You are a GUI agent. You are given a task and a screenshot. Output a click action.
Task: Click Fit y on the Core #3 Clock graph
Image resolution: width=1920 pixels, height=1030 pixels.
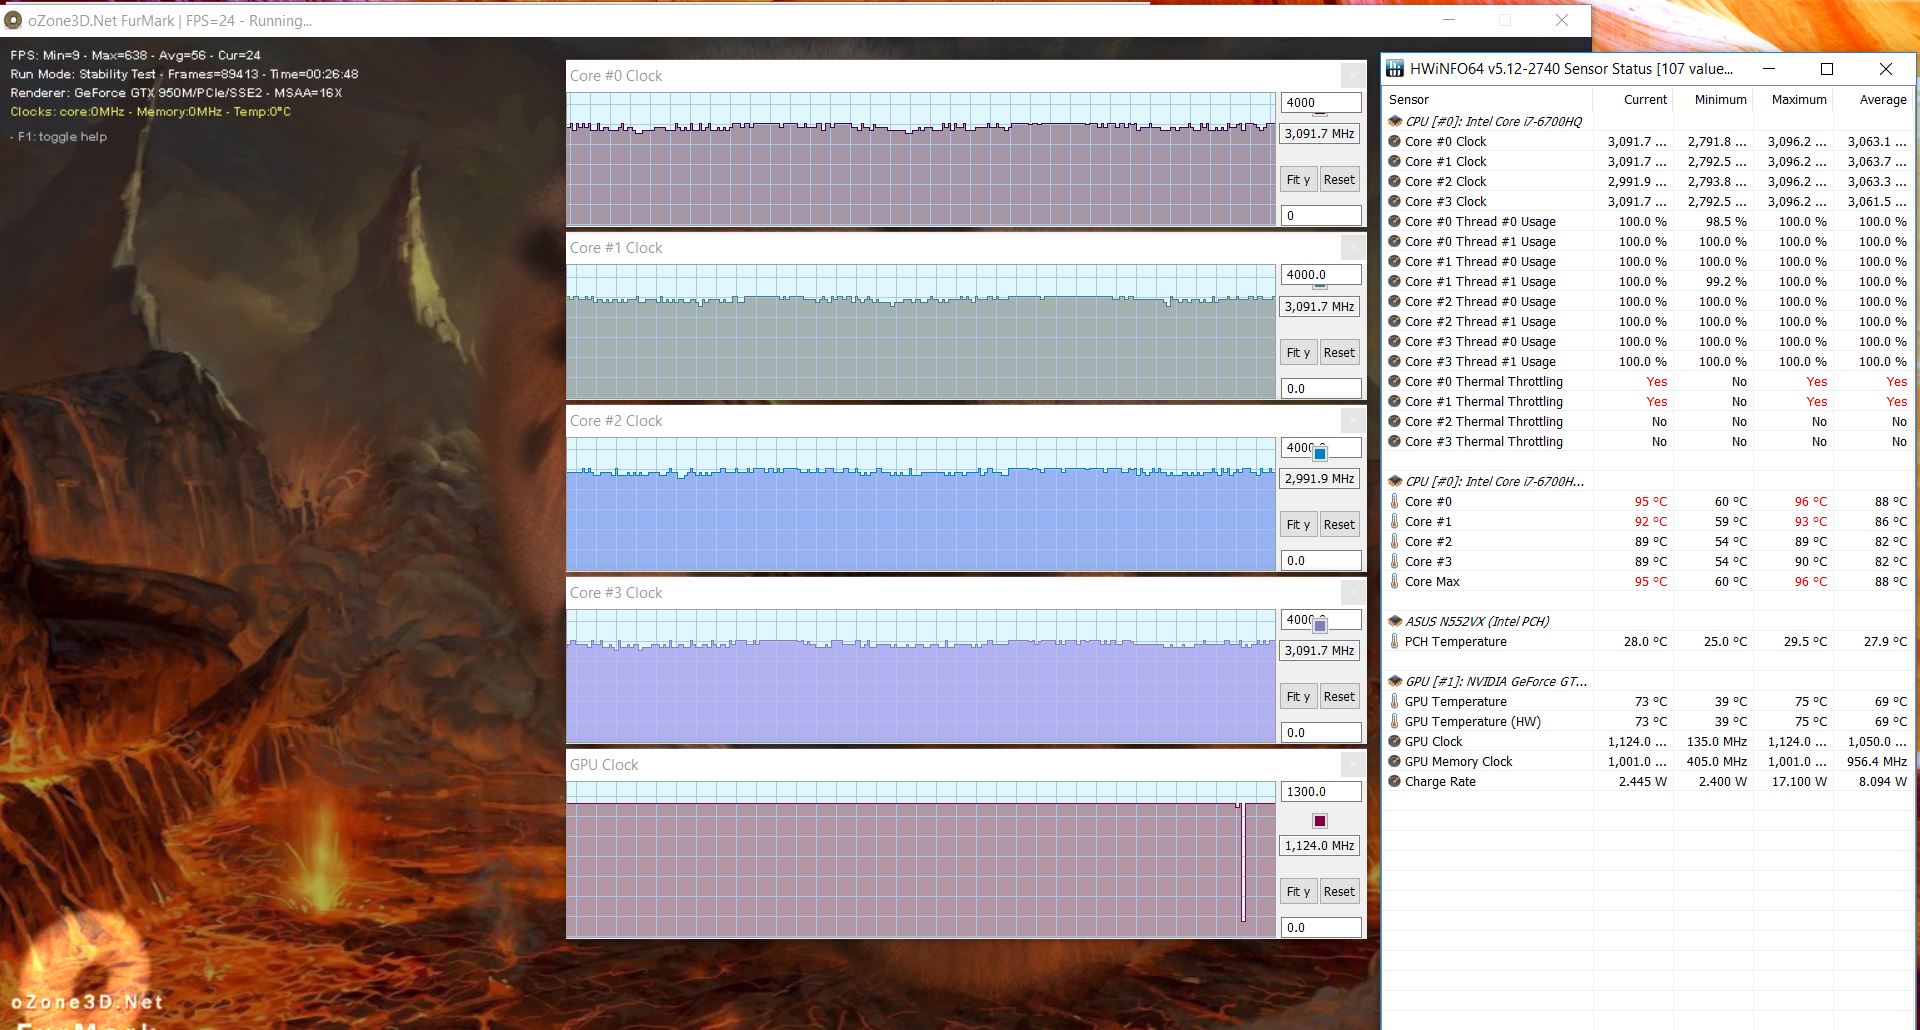coord(1298,697)
